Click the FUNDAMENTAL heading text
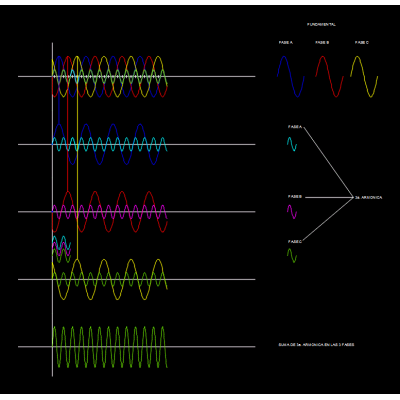Viewport: 400px width, 400px height. point(321,25)
